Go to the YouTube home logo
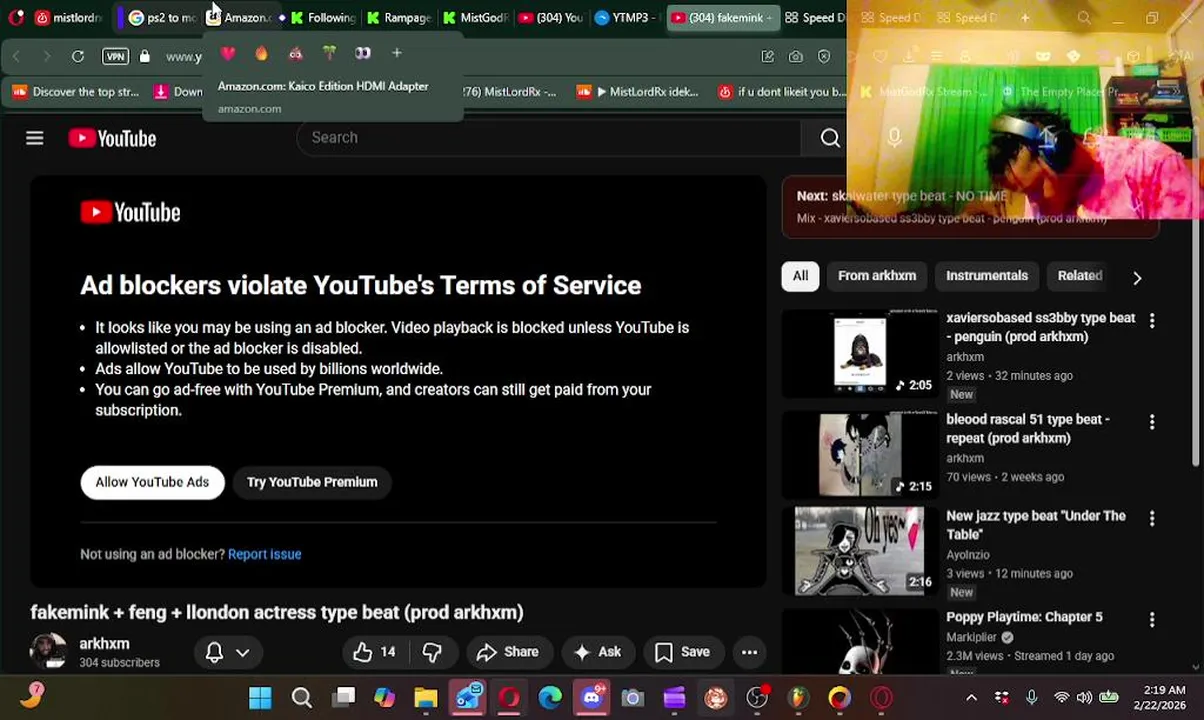This screenshot has height=720, width=1204. [x=112, y=138]
